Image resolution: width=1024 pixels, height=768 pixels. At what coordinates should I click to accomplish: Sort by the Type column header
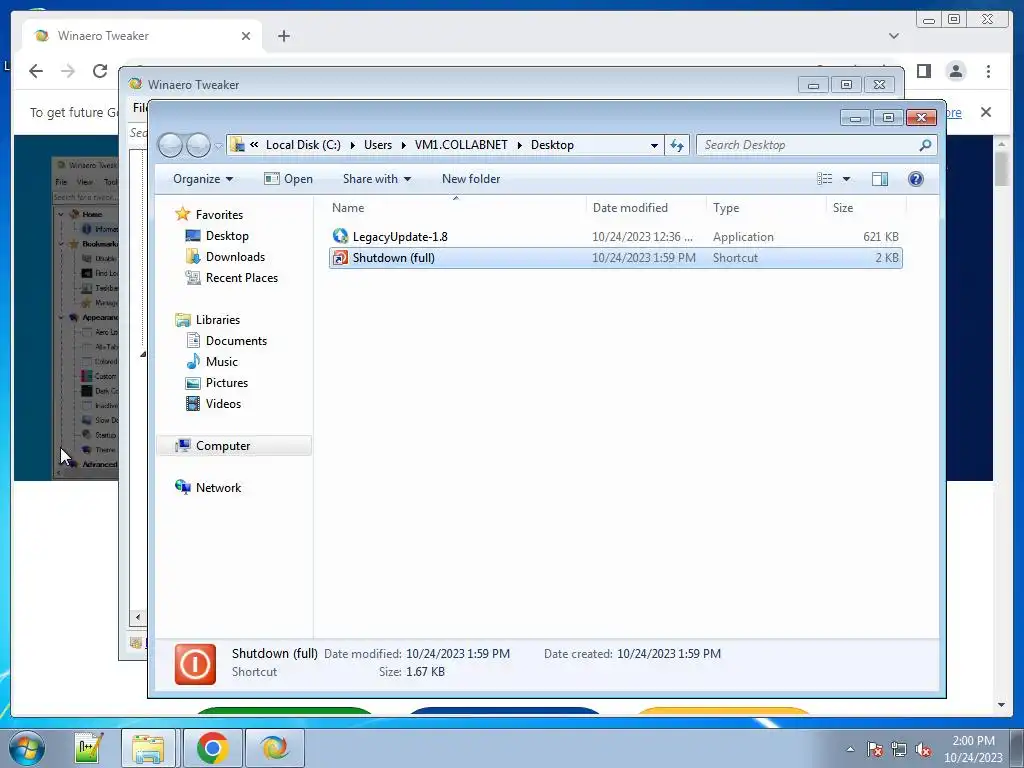tap(766, 208)
